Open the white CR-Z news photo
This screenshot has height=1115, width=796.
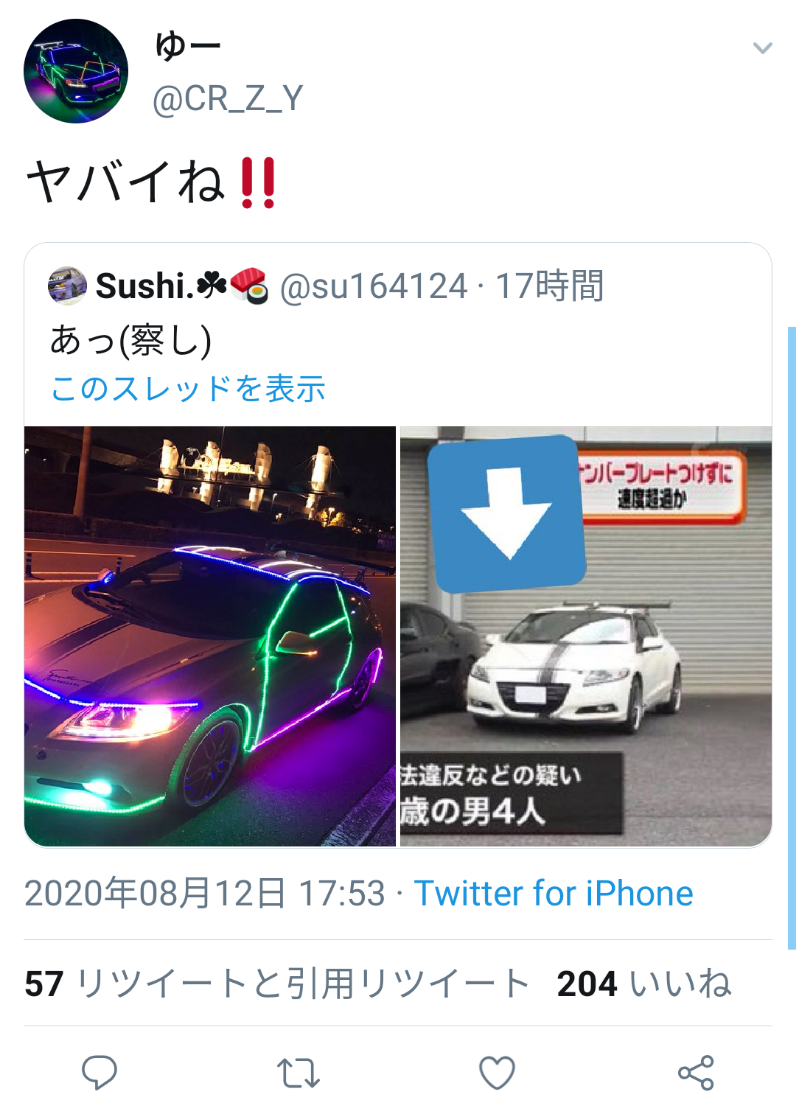(x=586, y=636)
